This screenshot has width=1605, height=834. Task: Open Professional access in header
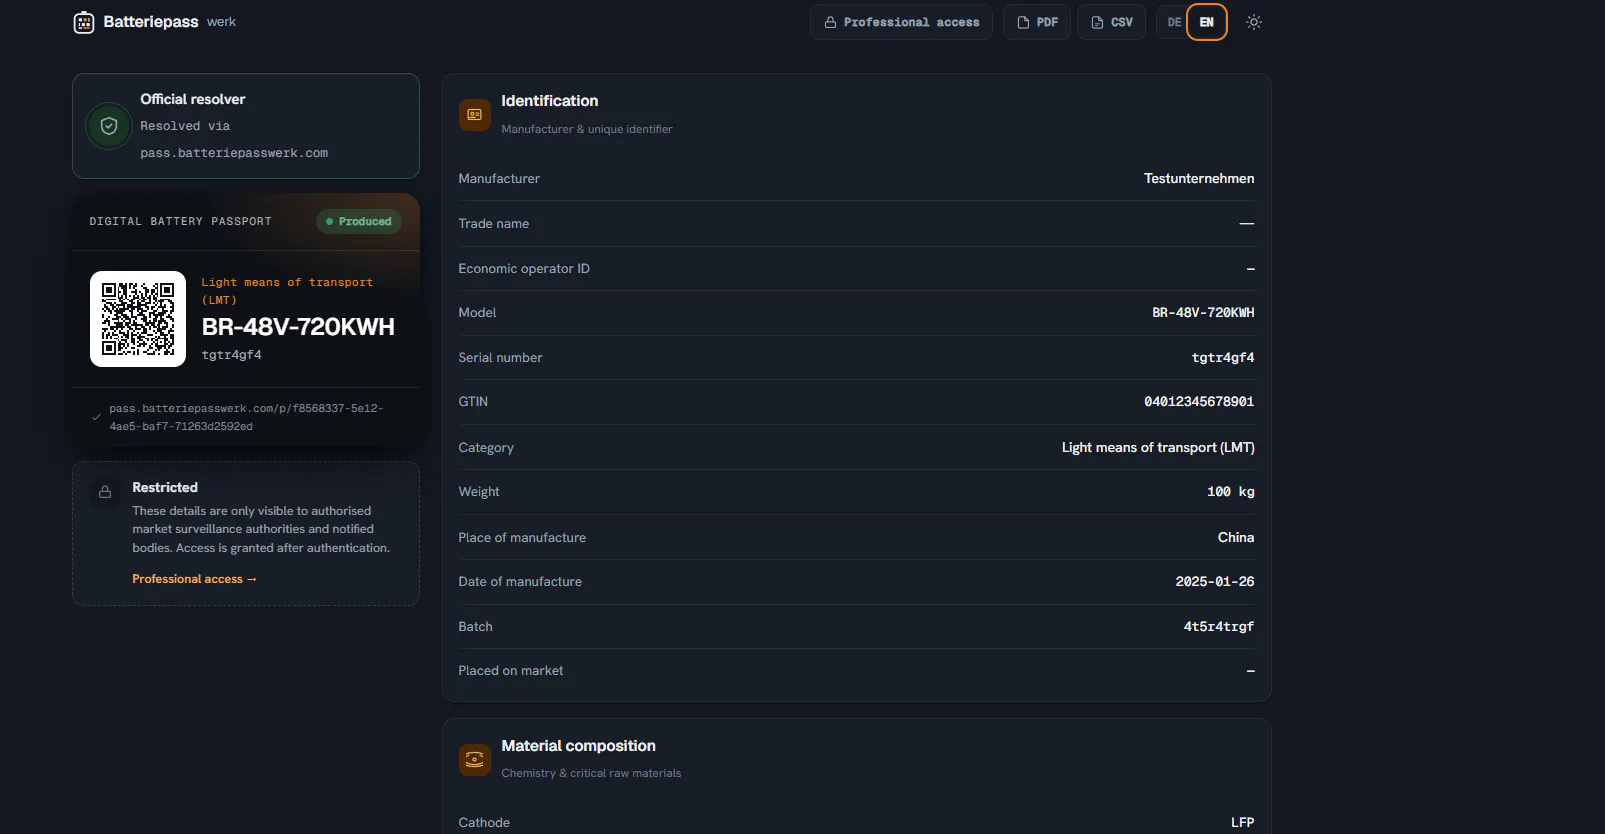coord(901,22)
